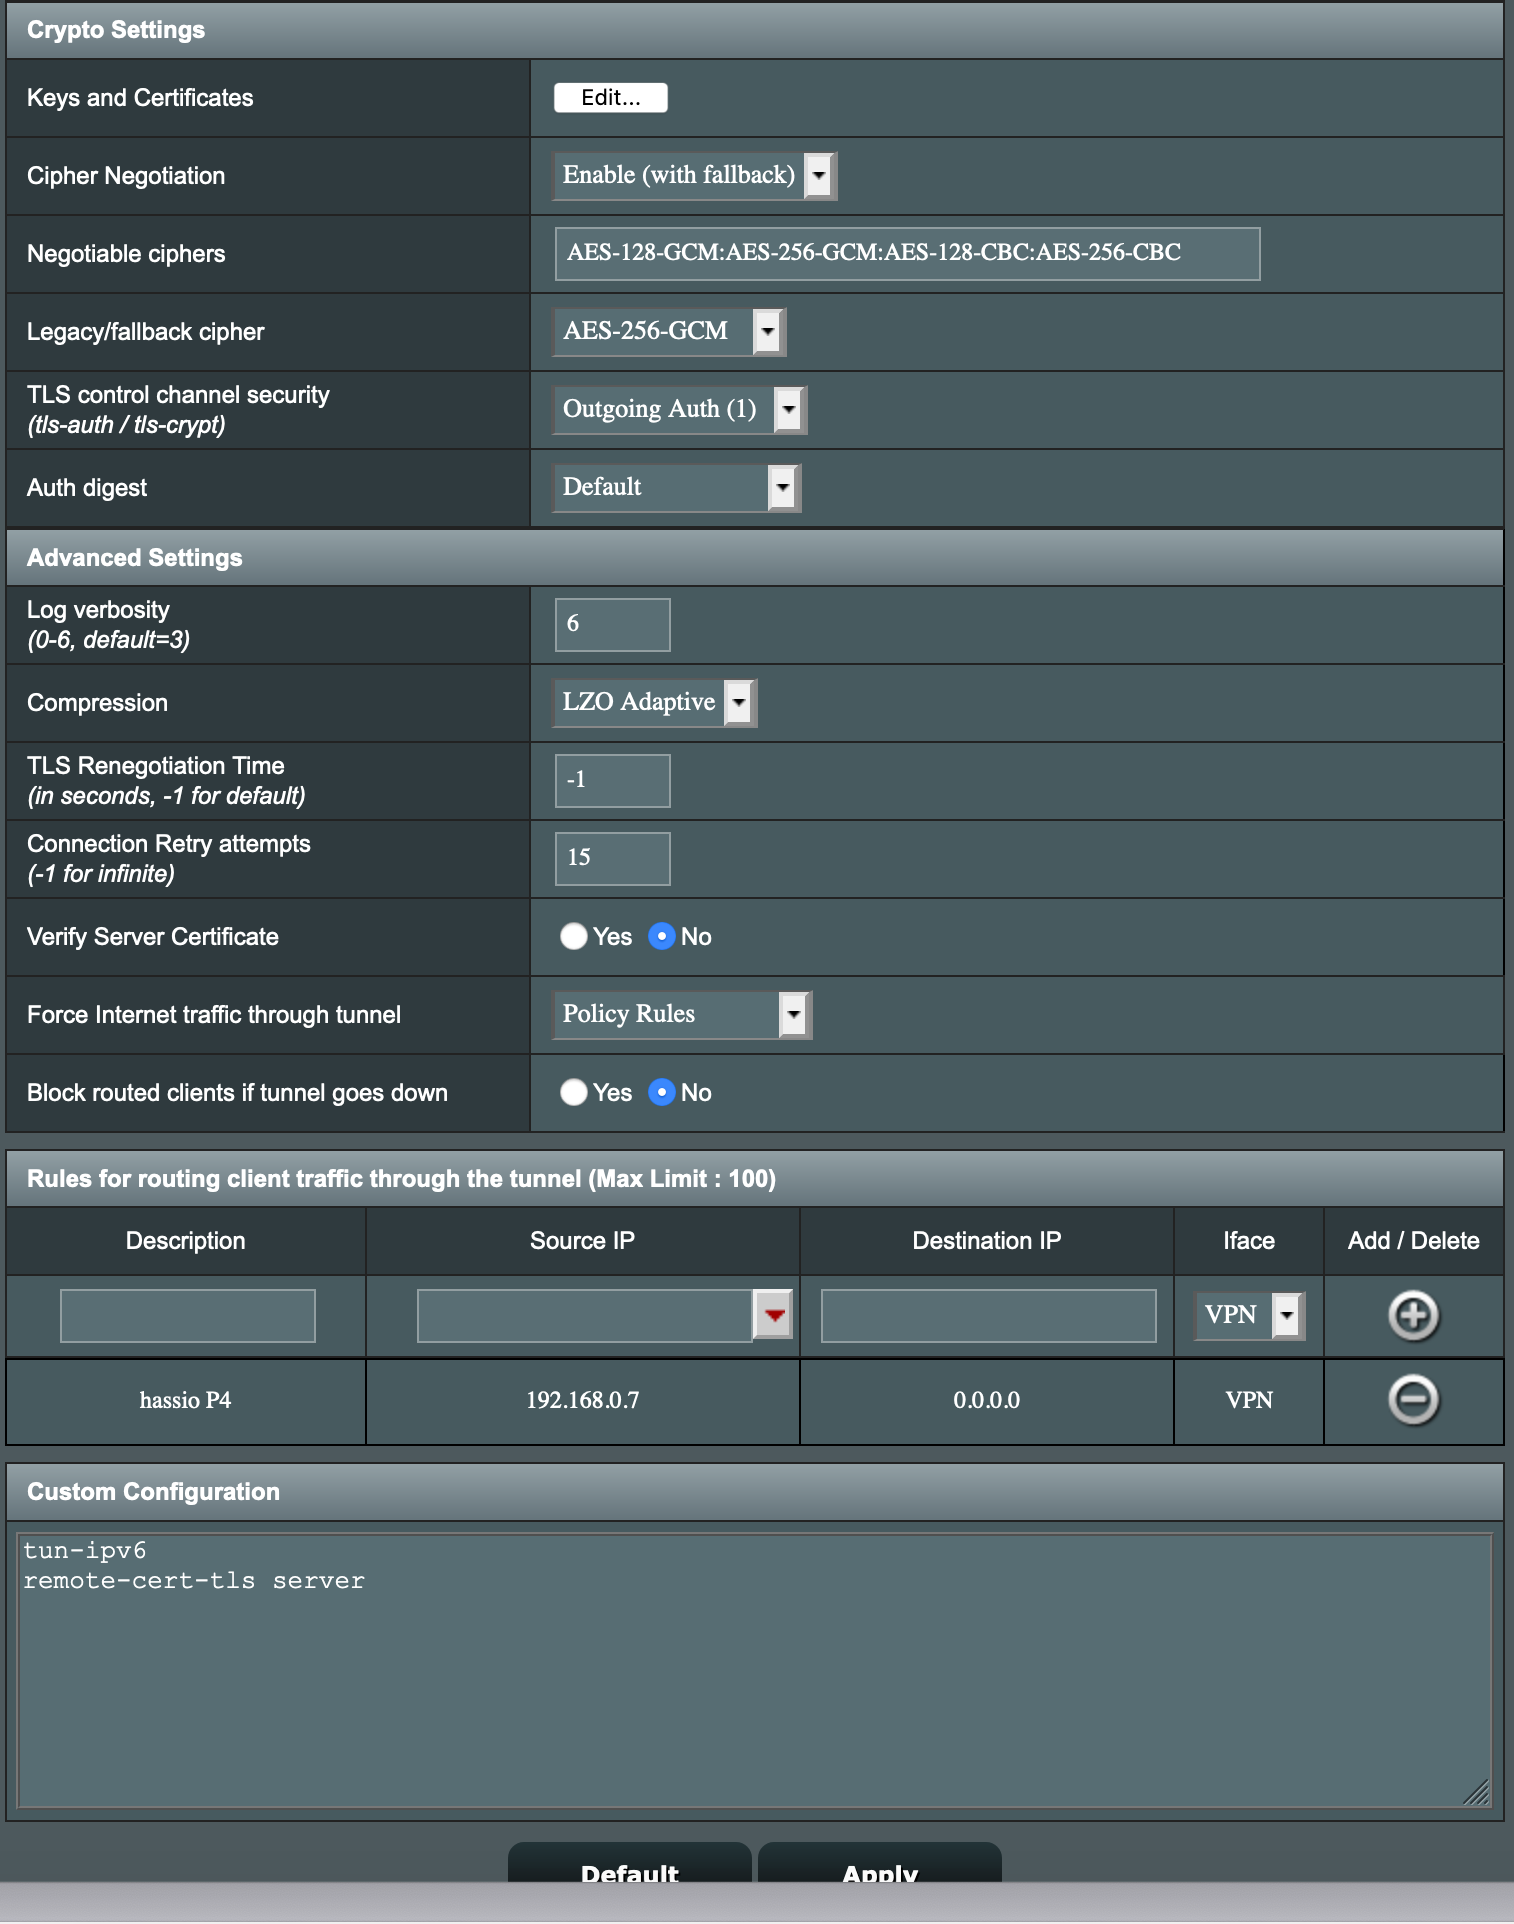Click the plus icon to add rule

(x=1414, y=1316)
